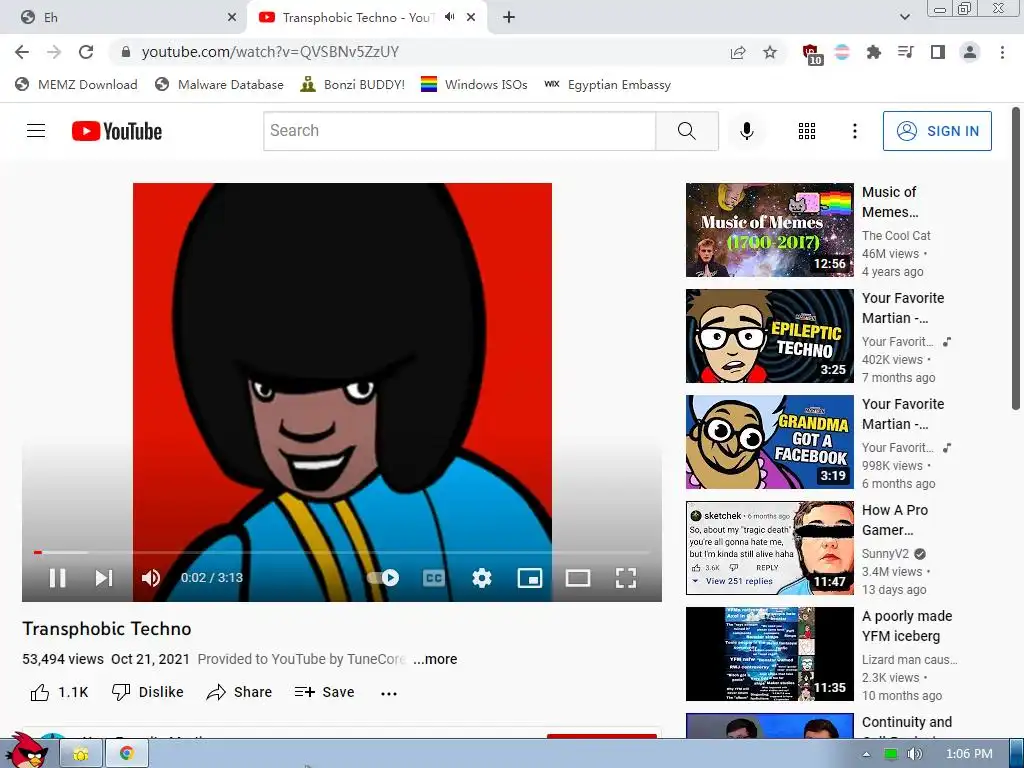Share the video
Screen dimensions: 1024x768
pos(239,692)
